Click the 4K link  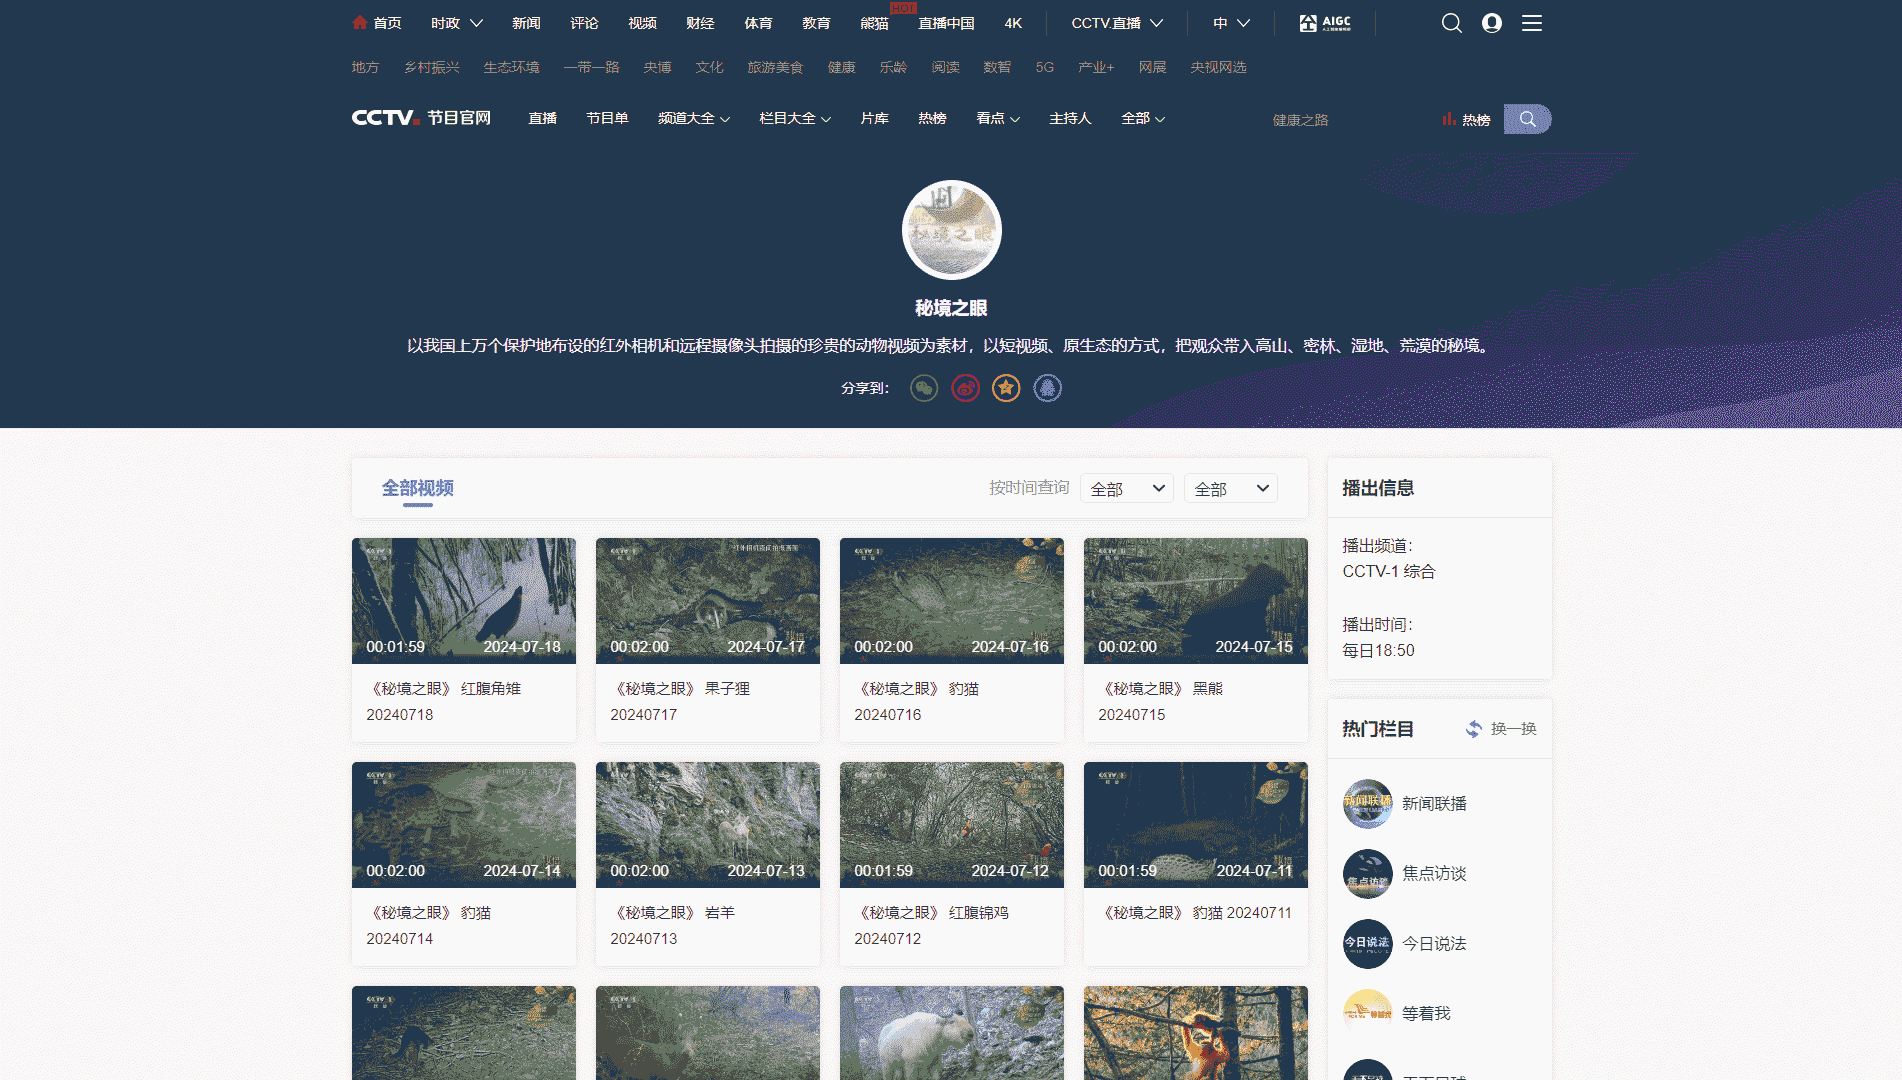(x=1013, y=23)
